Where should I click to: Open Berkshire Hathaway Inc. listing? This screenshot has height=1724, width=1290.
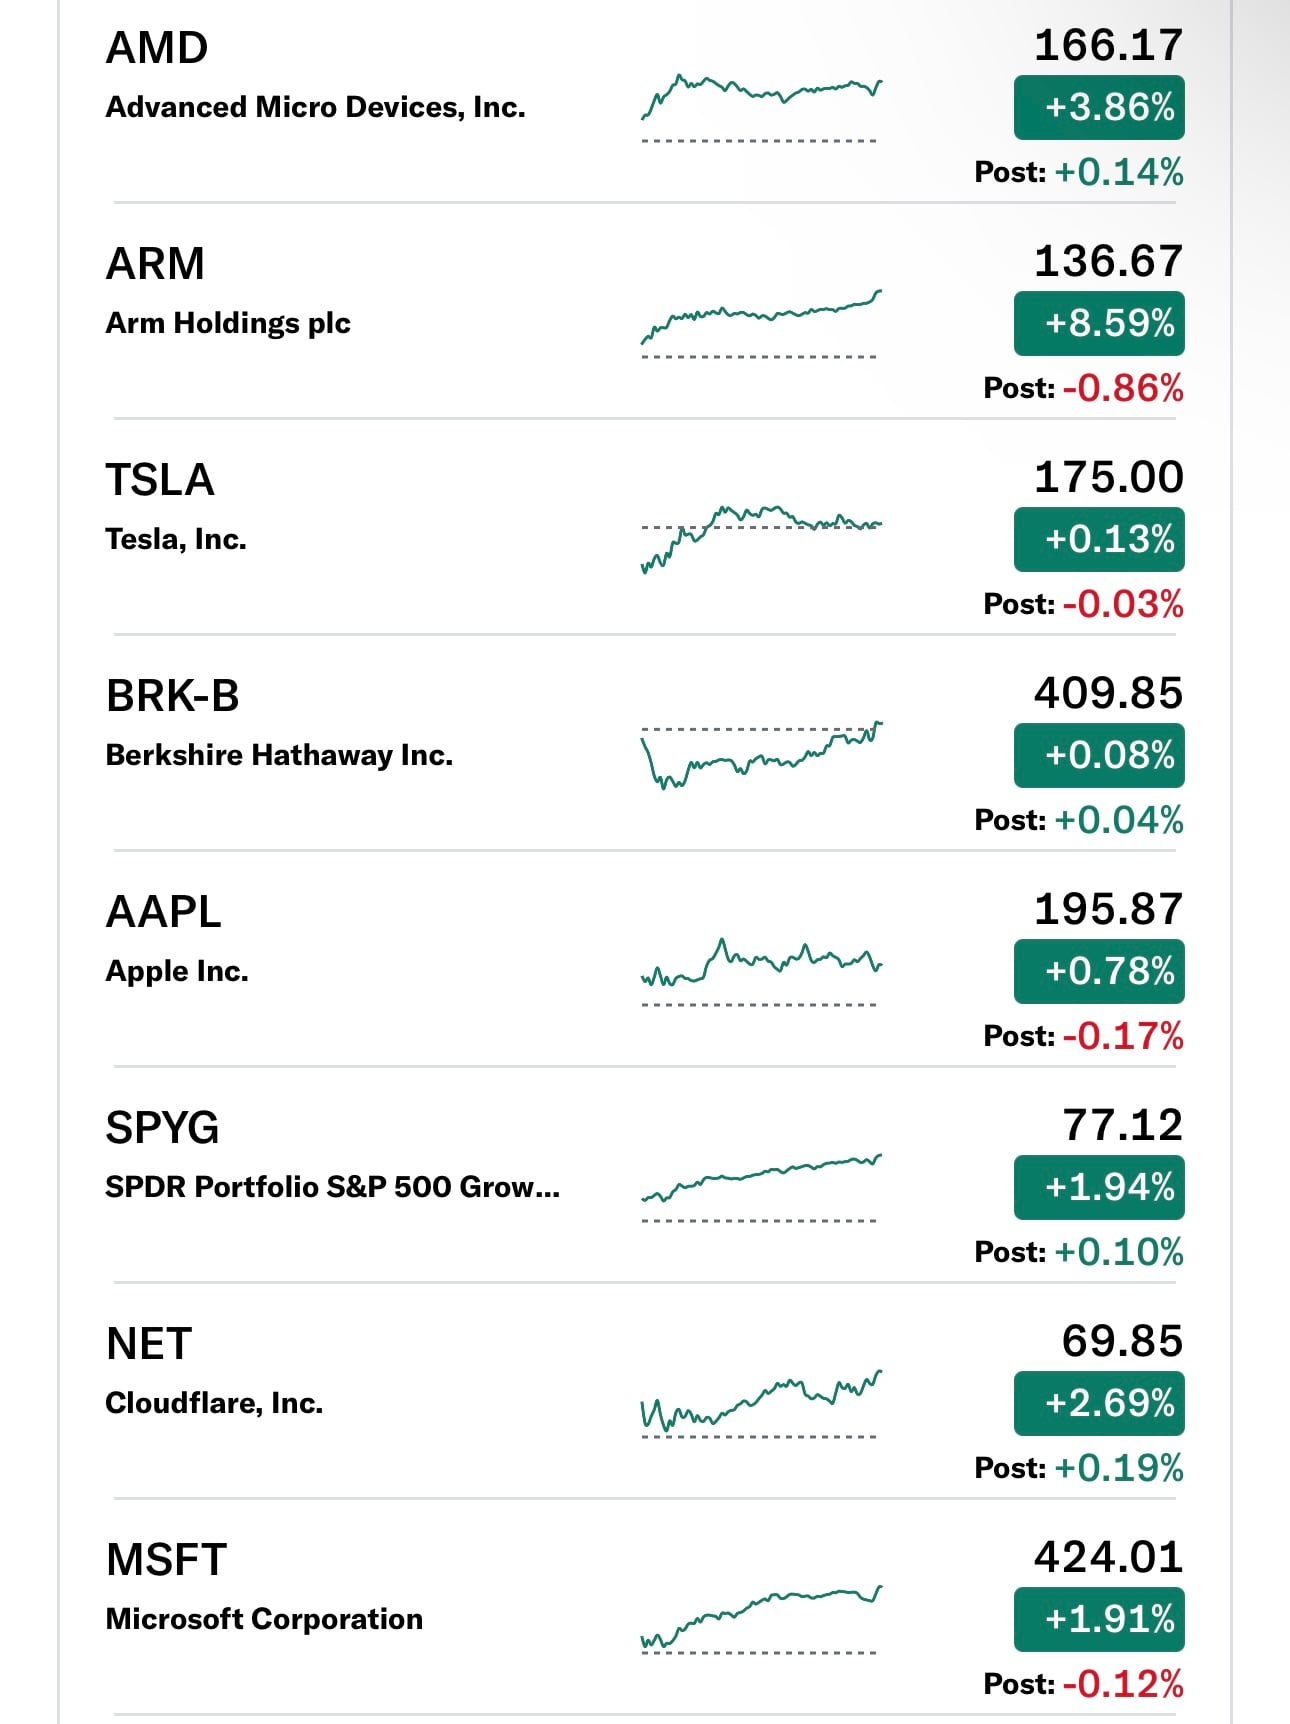[279, 755]
